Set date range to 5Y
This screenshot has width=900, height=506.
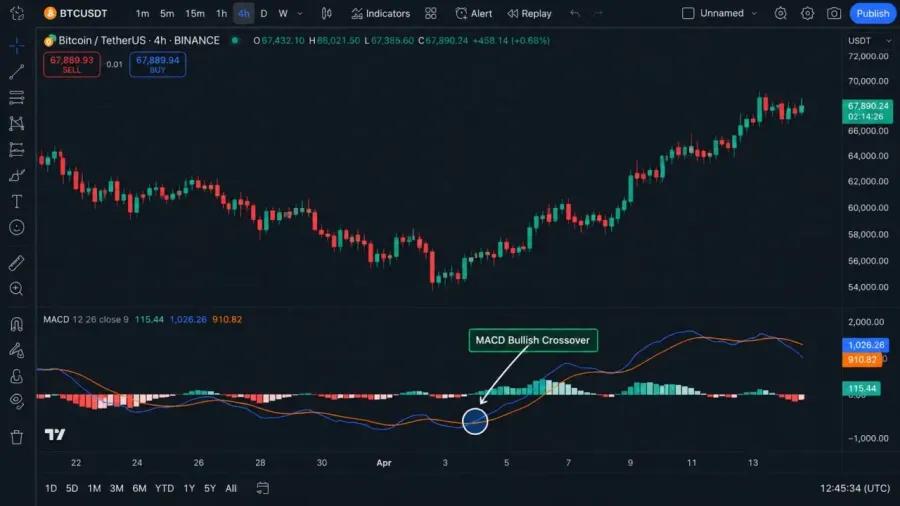coord(210,488)
